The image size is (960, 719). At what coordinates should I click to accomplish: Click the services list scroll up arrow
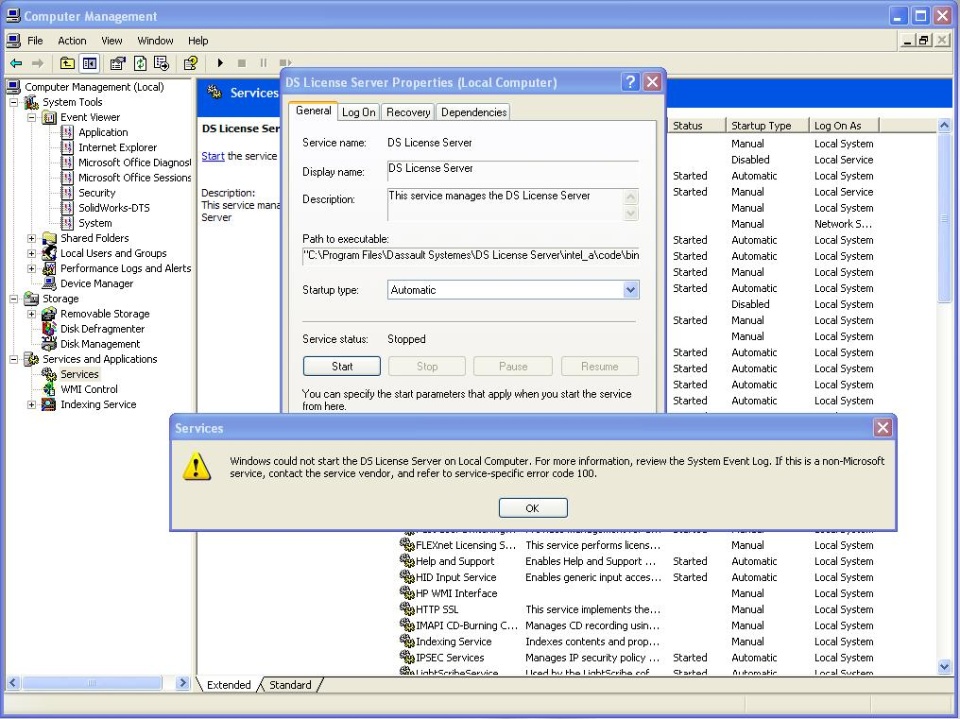pyautogui.click(x=943, y=126)
